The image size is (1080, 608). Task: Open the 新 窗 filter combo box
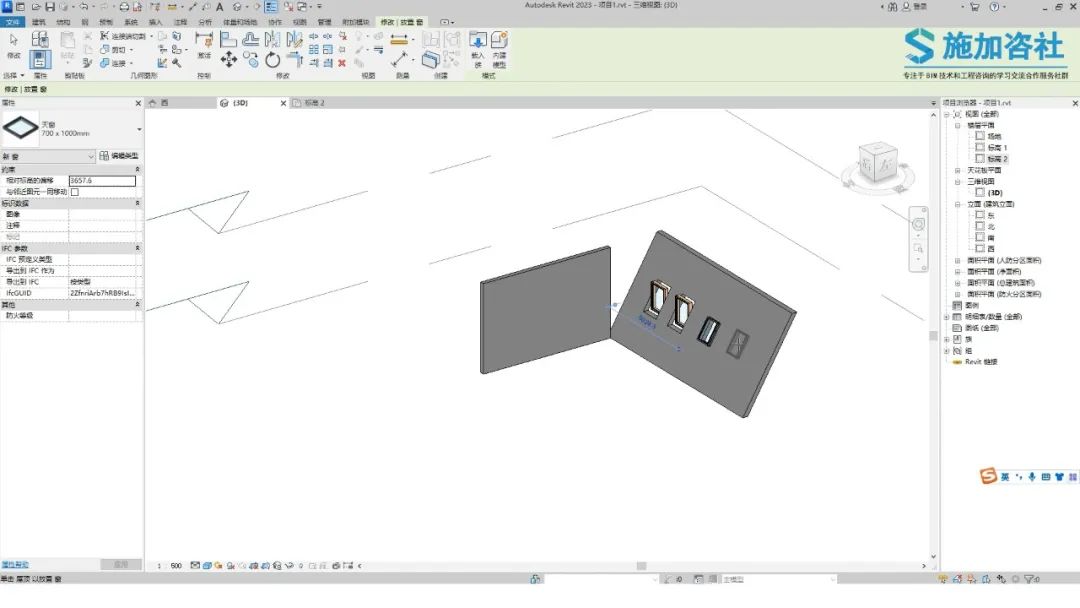[x=48, y=156]
